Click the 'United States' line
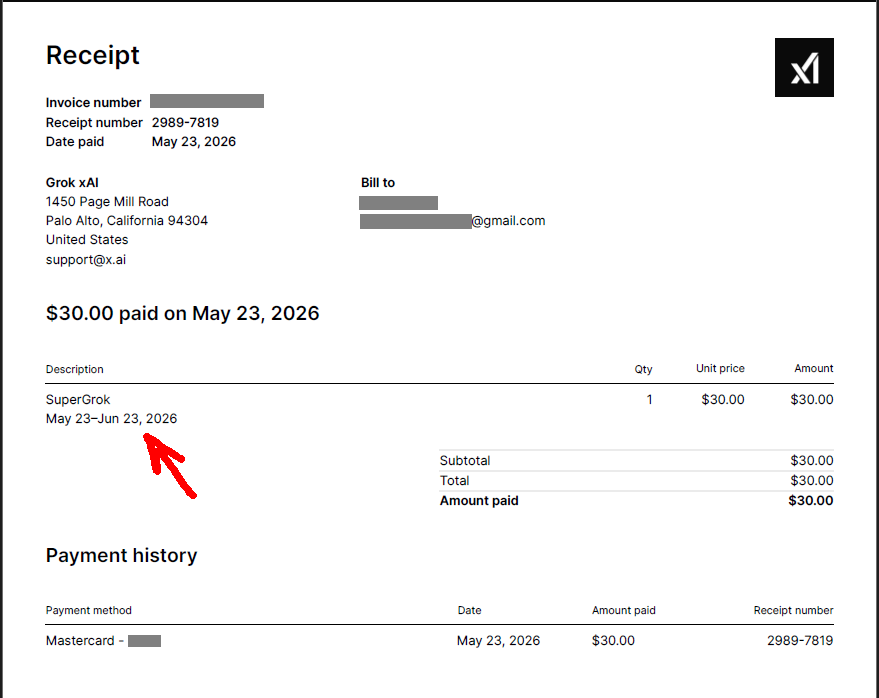879x698 pixels. click(87, 240)
